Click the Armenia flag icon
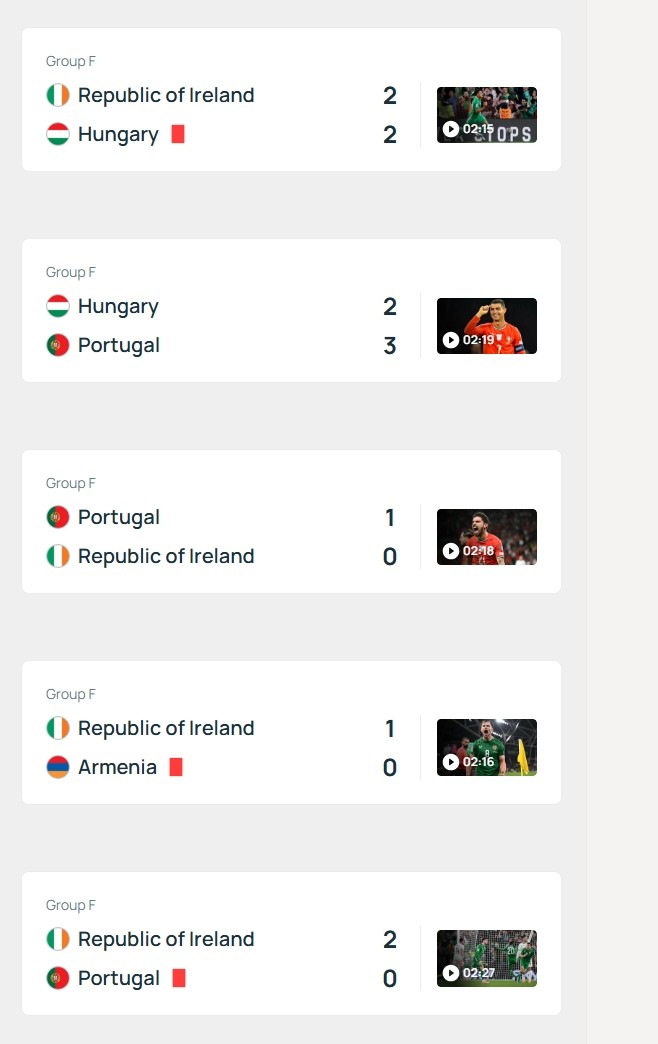Image resolution: width=658 pixels, height=1044 pixels. click(58, 767)
